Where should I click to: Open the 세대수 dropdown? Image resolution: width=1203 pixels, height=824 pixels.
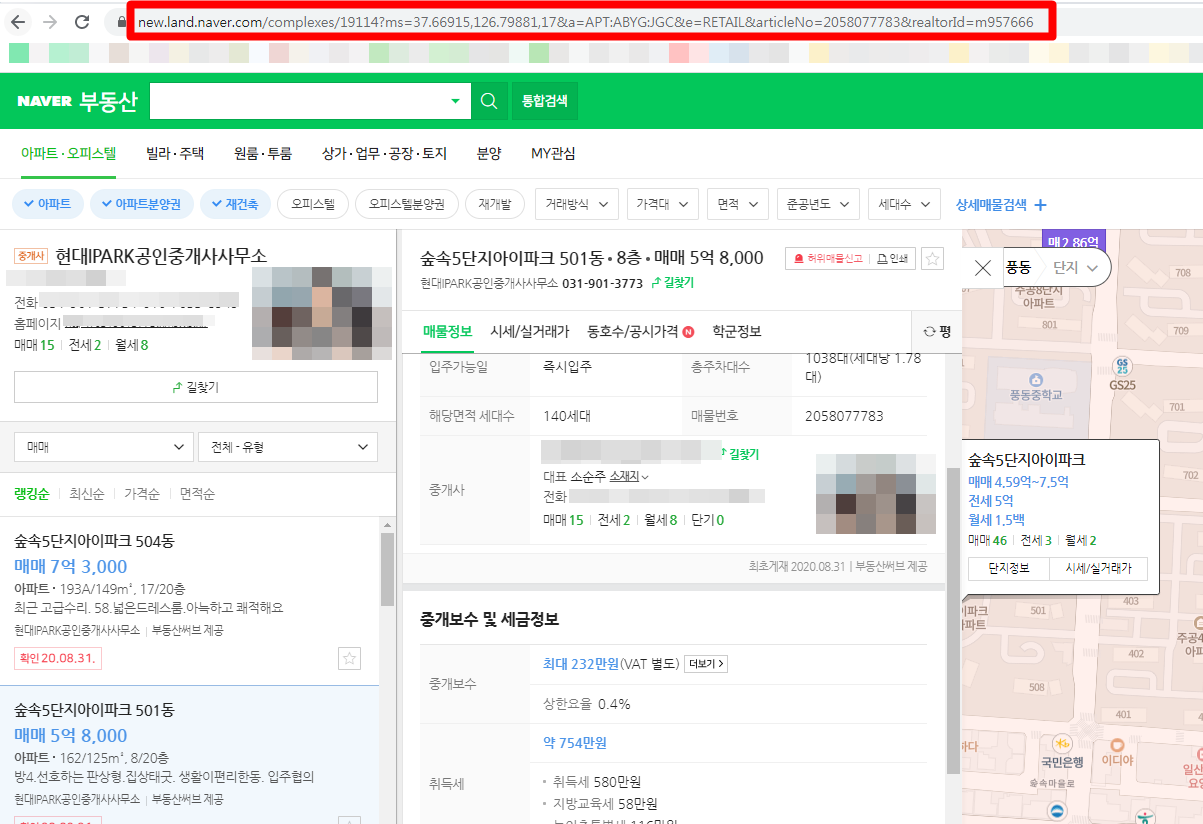(x=905, y=204)
